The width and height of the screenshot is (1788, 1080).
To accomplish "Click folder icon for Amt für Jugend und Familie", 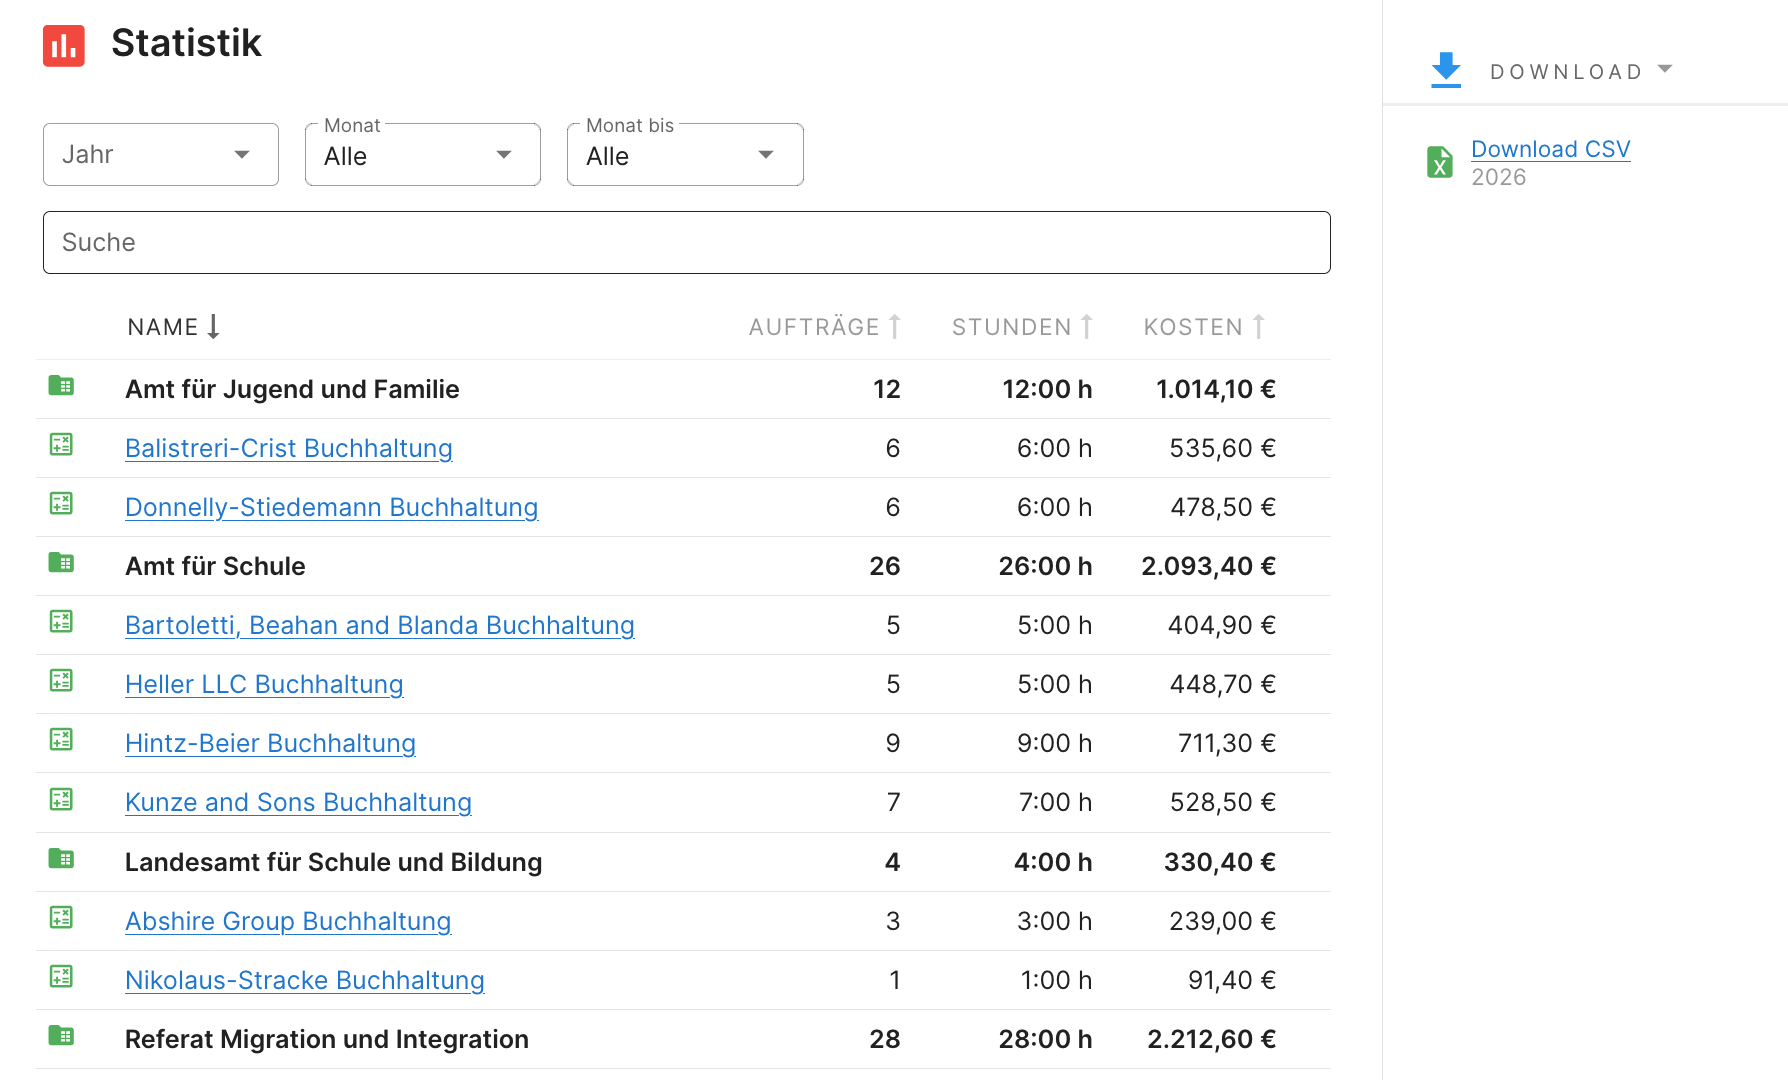I will [61, 385].
